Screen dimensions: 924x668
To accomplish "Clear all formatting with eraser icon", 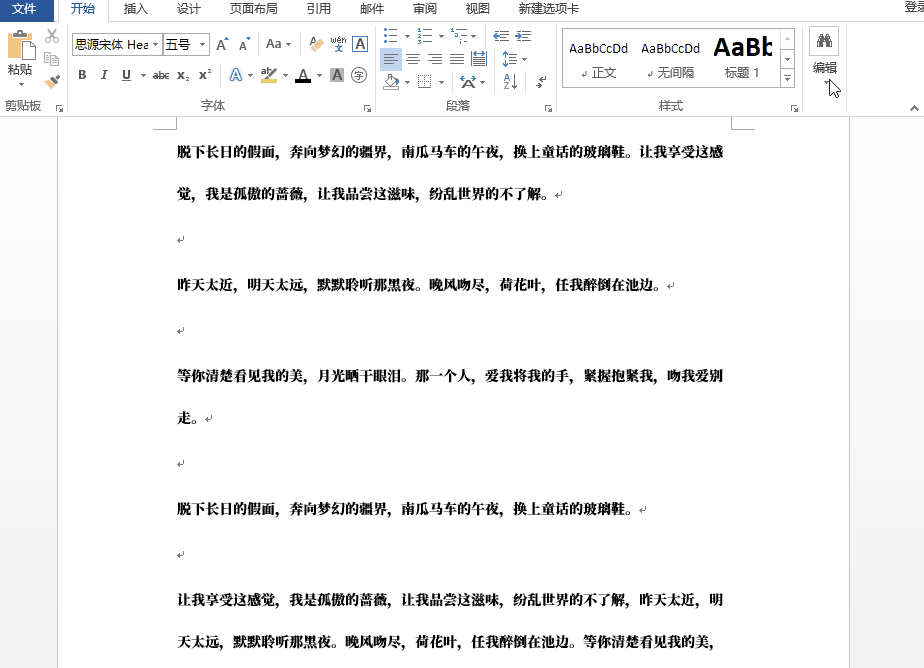I will pyautogui.click(x=316, y=44).
